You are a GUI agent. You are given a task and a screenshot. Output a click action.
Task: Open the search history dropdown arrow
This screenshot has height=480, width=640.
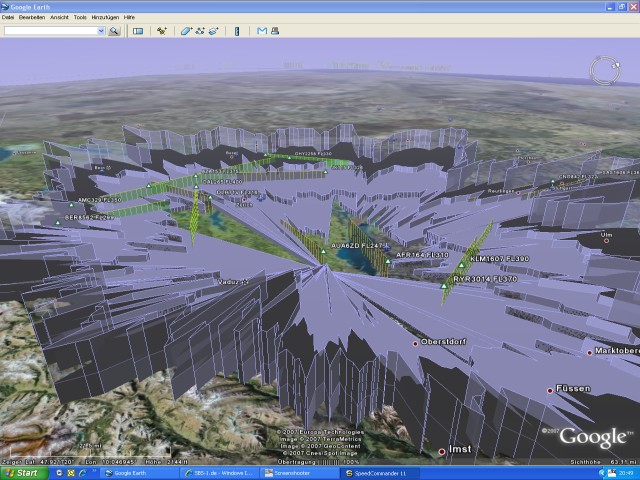pos(101,31)
